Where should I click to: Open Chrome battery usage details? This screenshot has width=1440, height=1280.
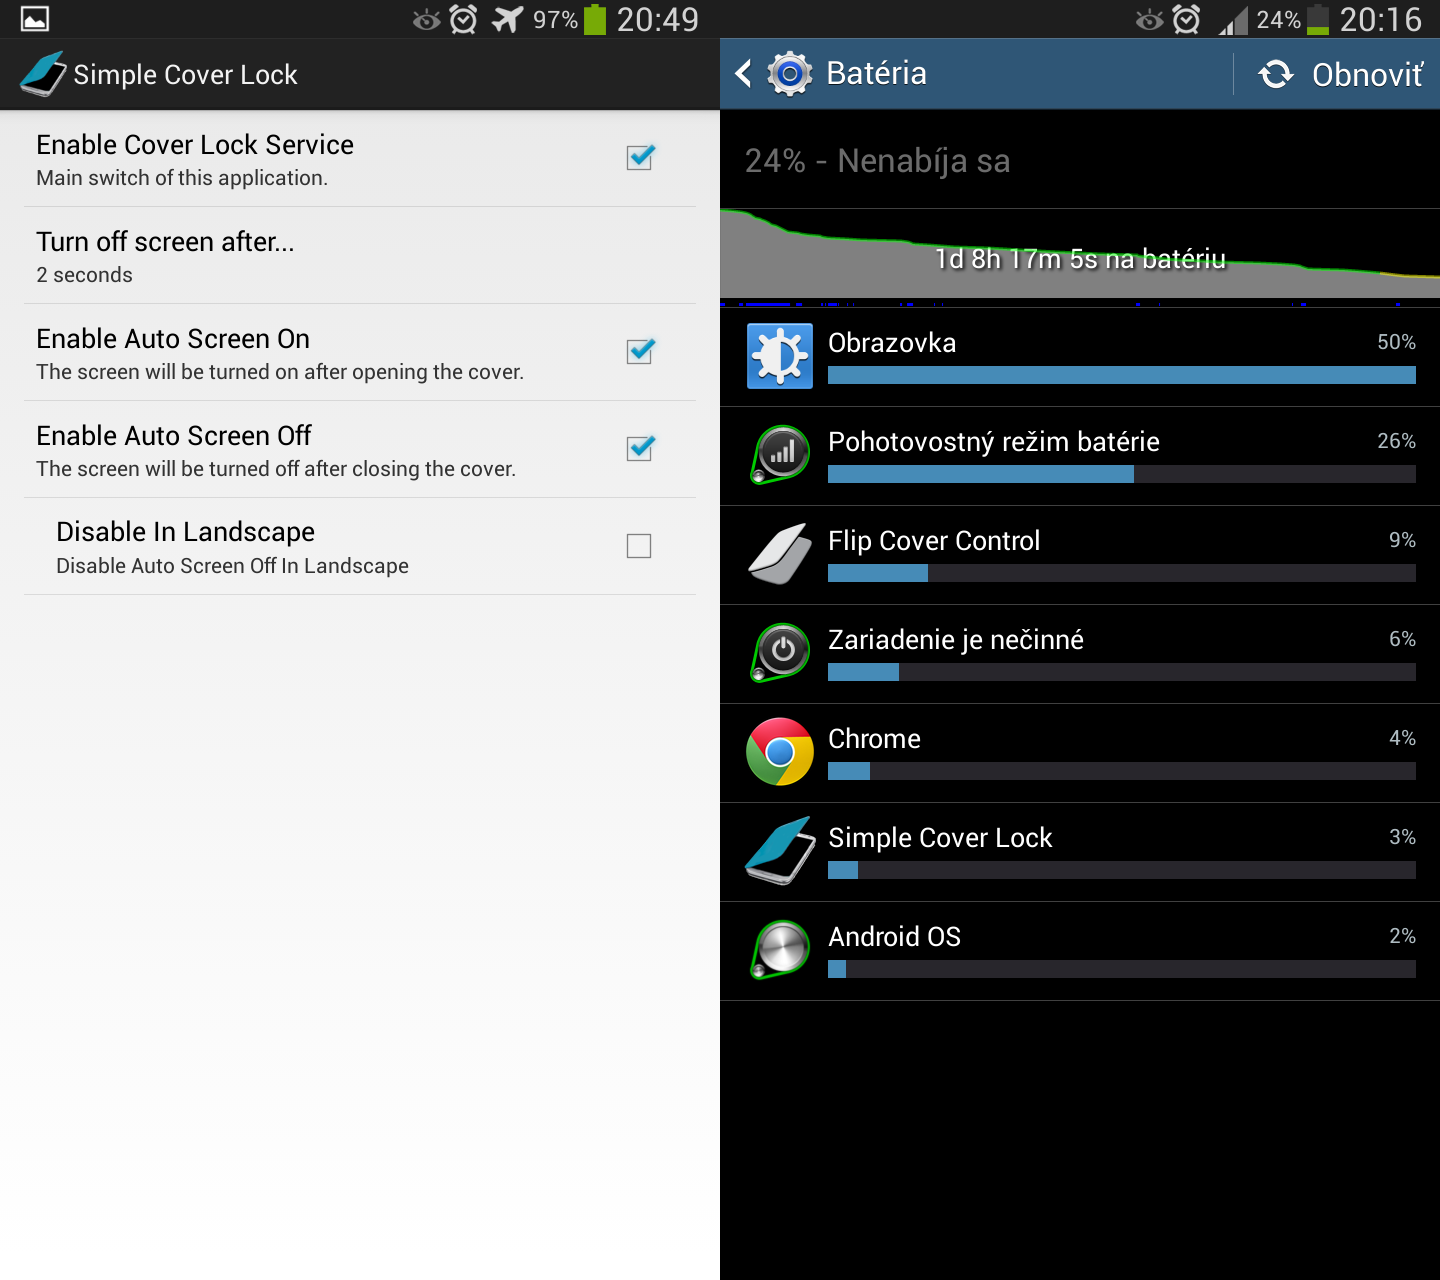pyautogui.click(x=1080, y=753)
